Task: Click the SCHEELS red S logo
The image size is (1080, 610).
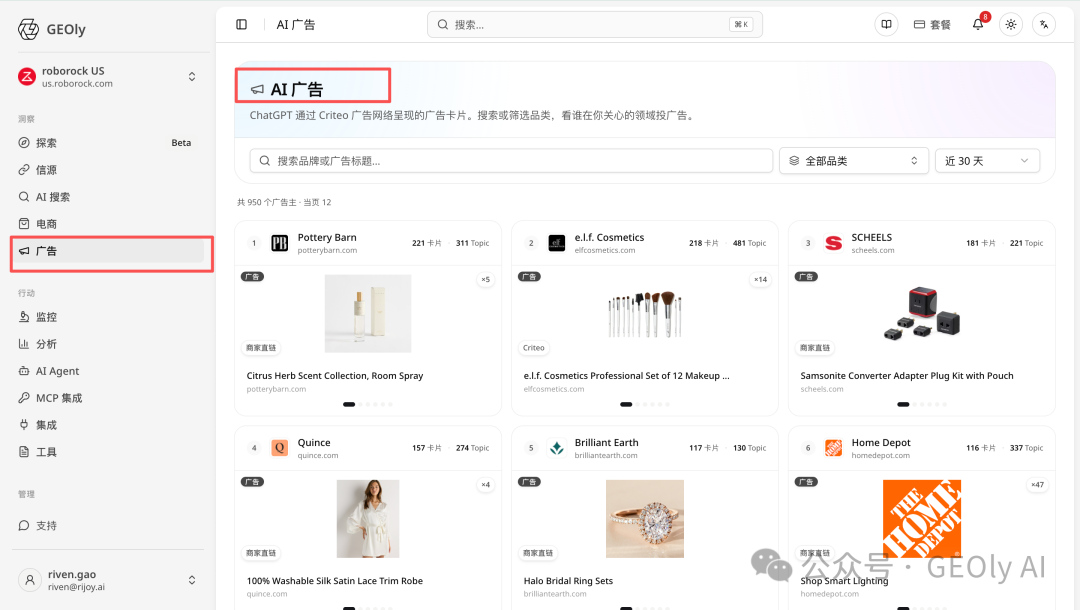Action: 833,243
